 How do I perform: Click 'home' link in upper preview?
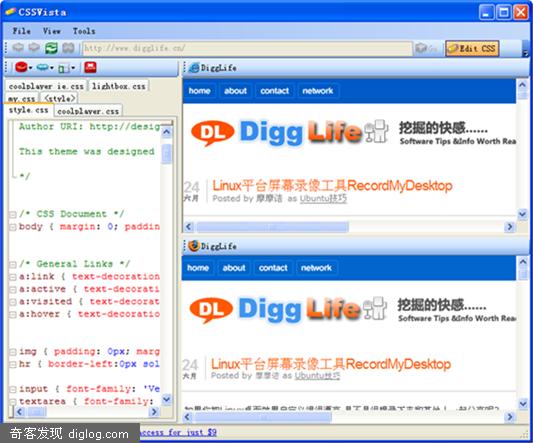pos(200,91)
